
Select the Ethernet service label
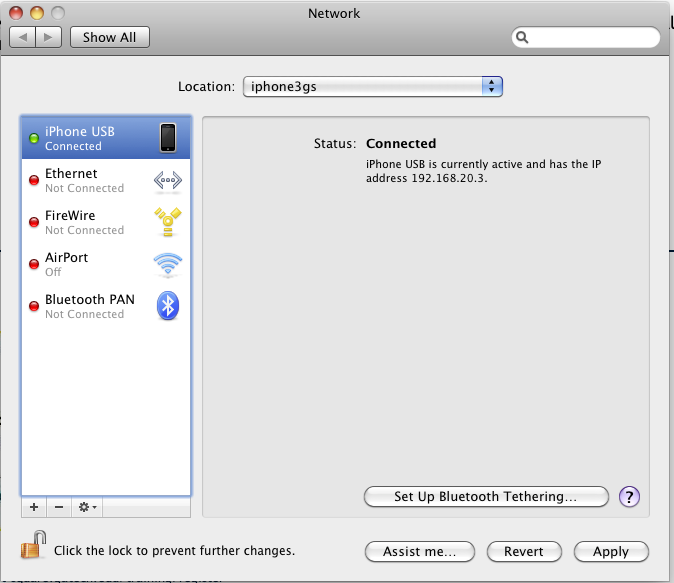click(71, 174)
